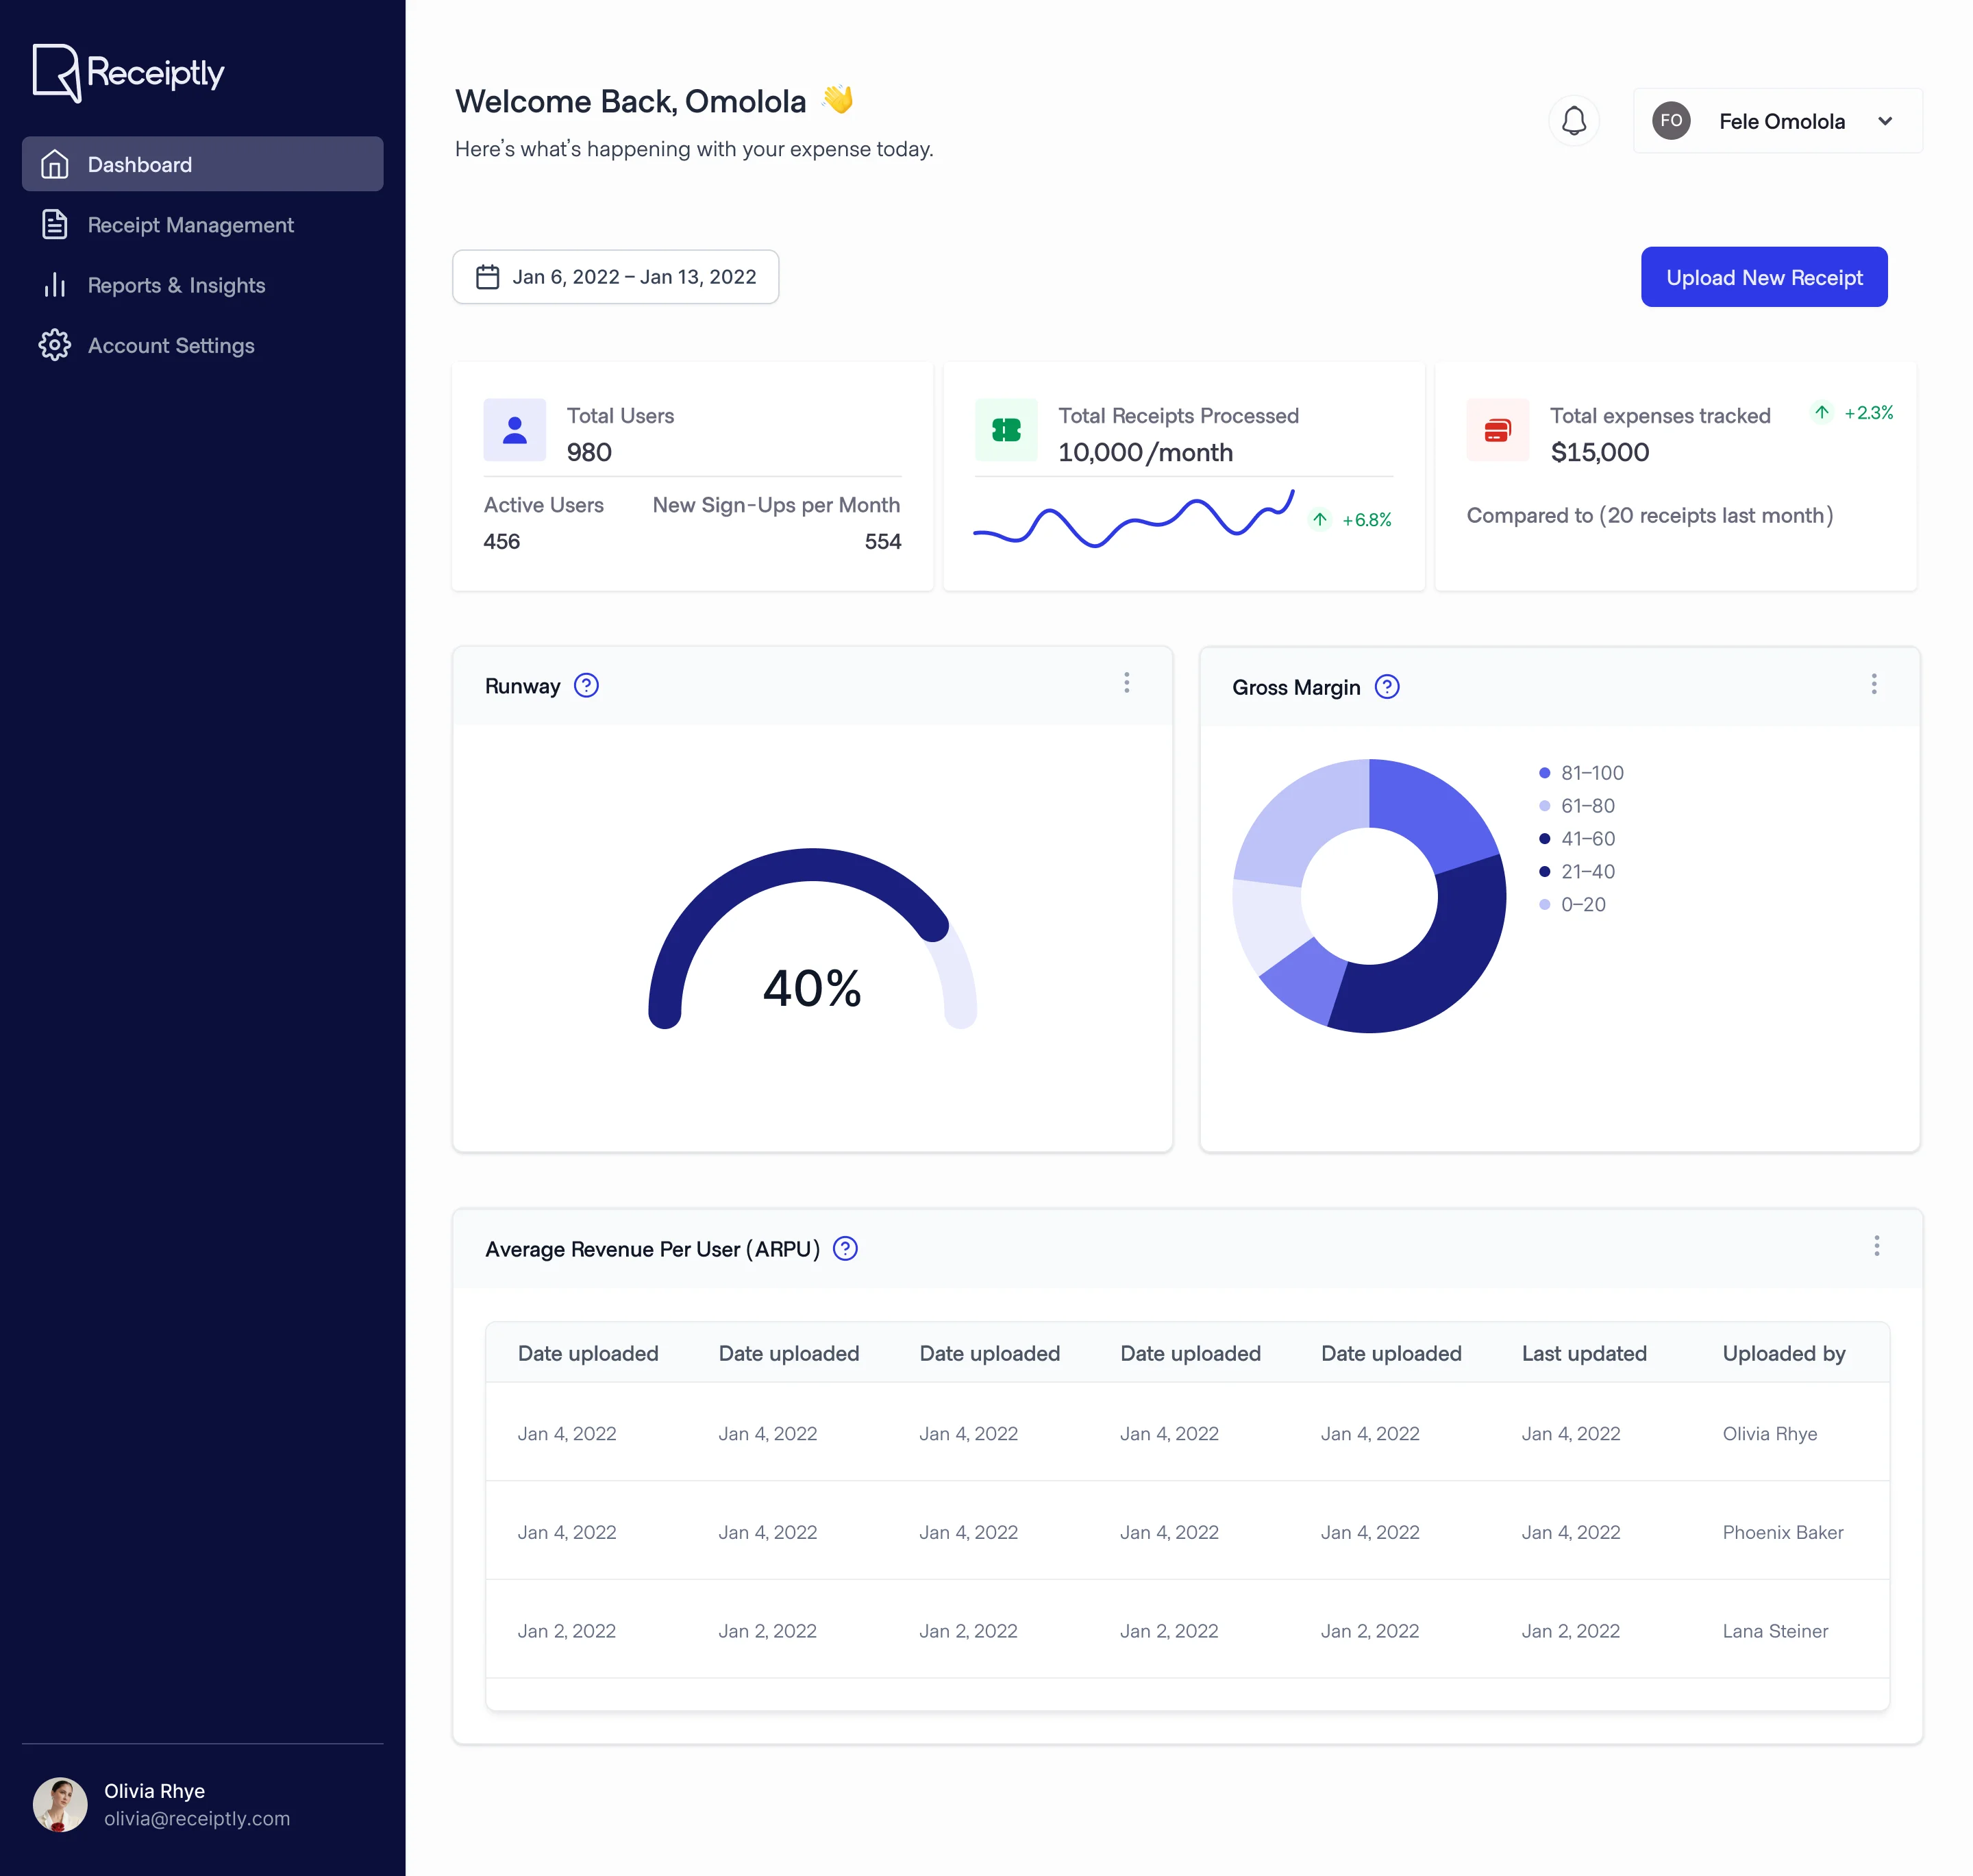Viewport: 1973px width, 1876px height.
Task: Open the Runway card three-dot menu
Action: 1126,683
